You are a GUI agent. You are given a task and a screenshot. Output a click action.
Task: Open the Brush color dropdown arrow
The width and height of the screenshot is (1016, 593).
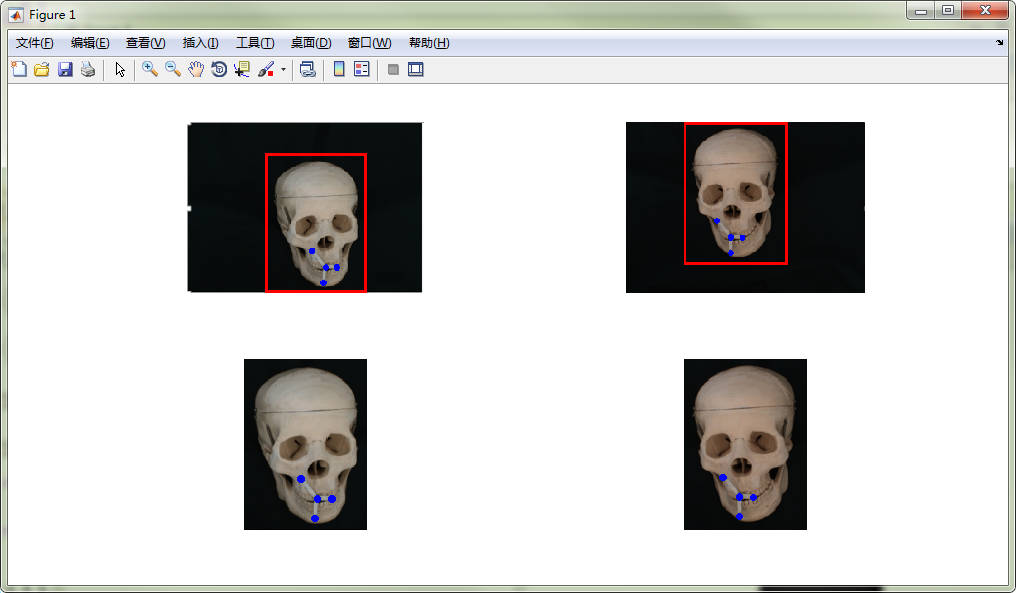(x=283, y=69)
